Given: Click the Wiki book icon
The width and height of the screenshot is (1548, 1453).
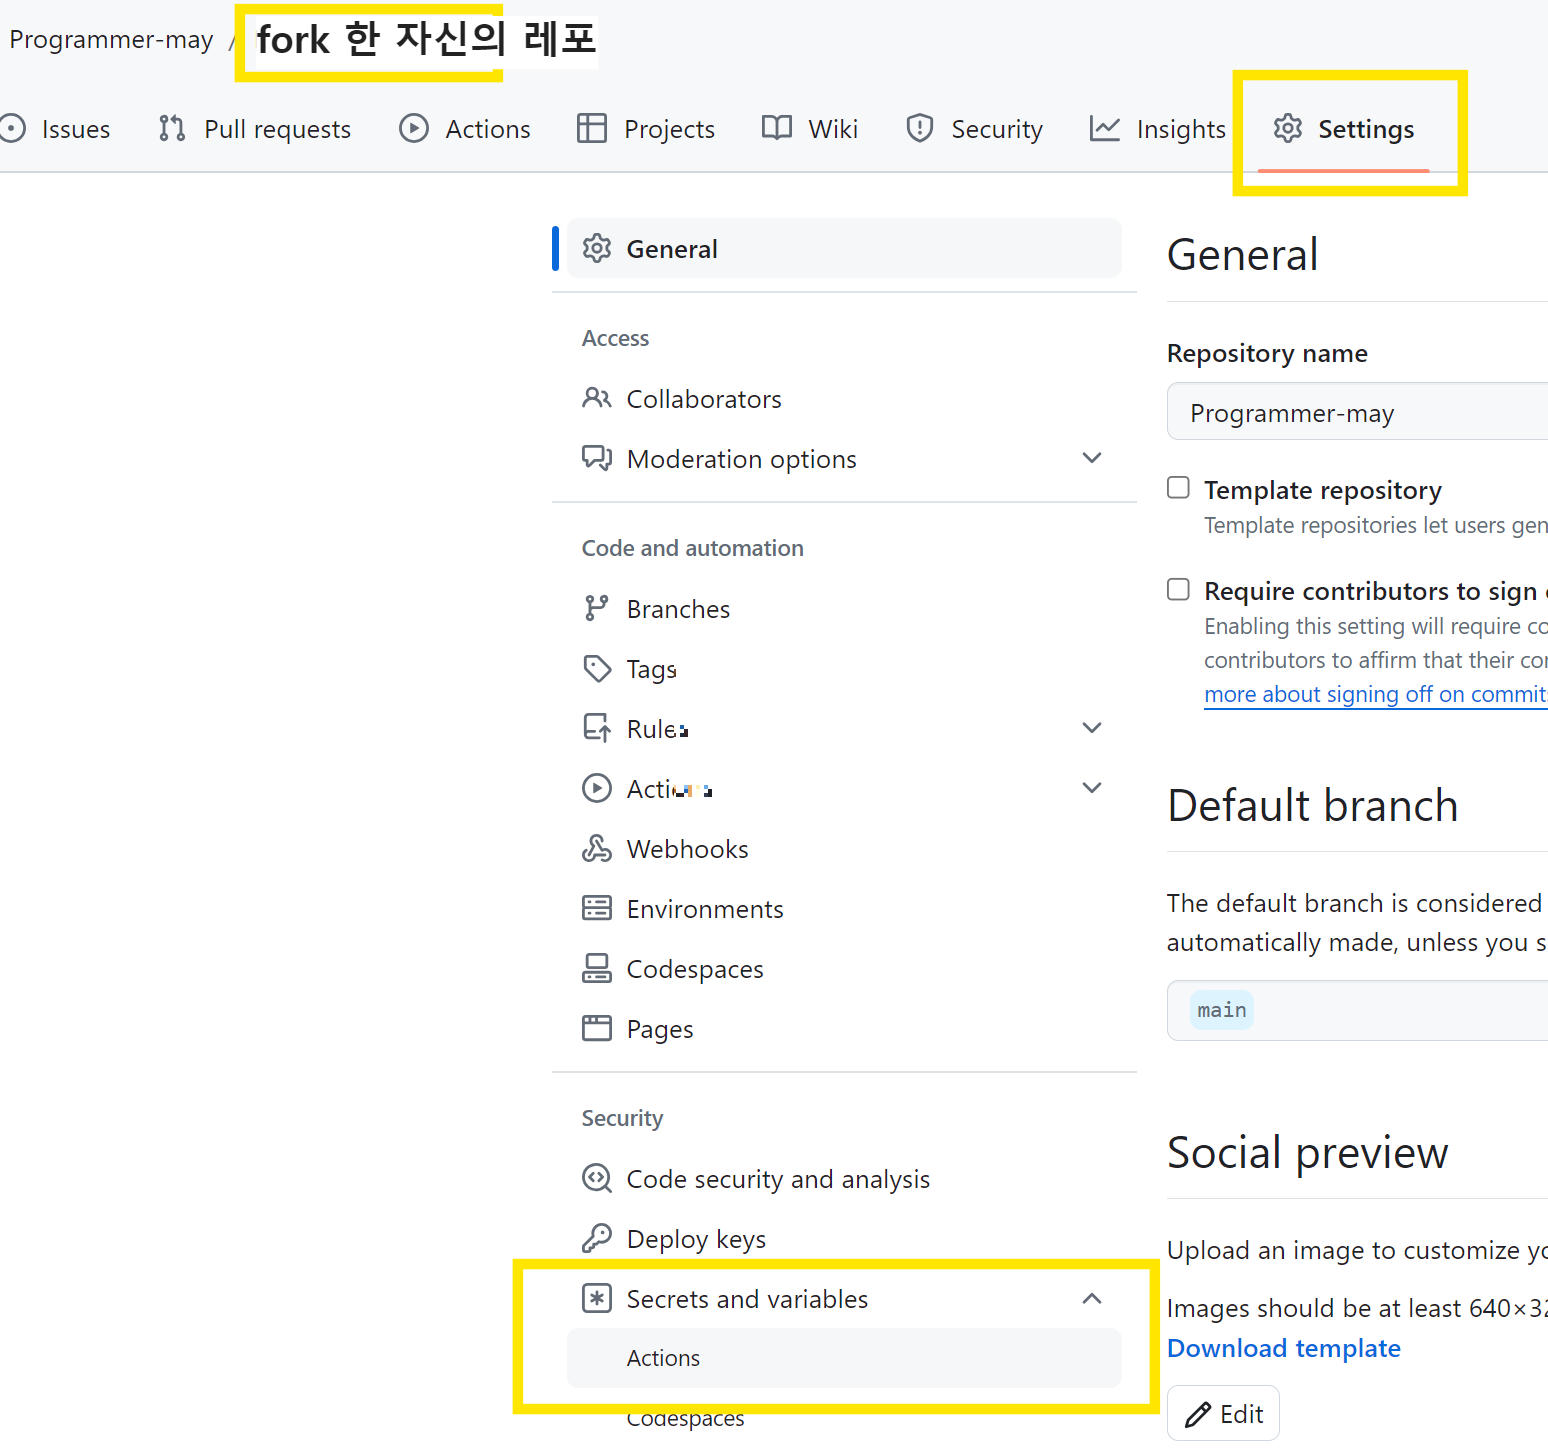Looking at the screenshot, I should 777,128.
